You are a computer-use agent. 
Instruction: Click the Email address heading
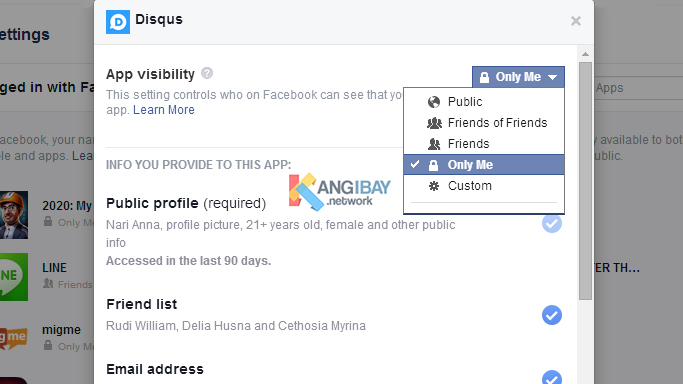[x=155, y=369]
